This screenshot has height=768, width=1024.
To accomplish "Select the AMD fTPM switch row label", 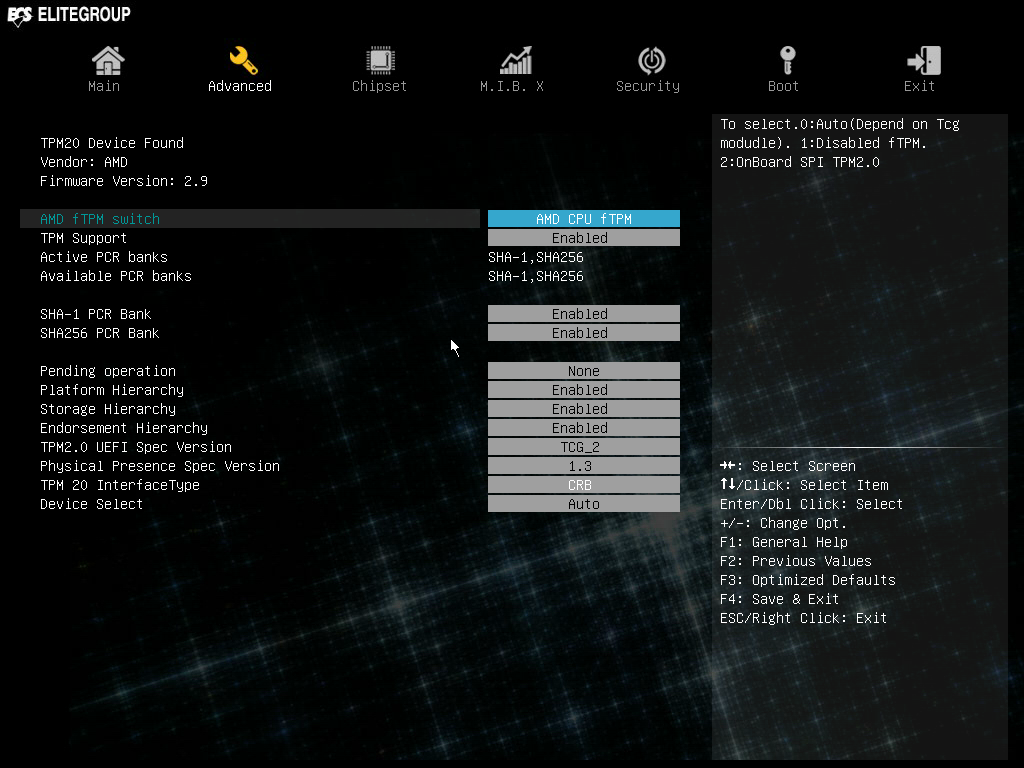I will tap(100, 219).
